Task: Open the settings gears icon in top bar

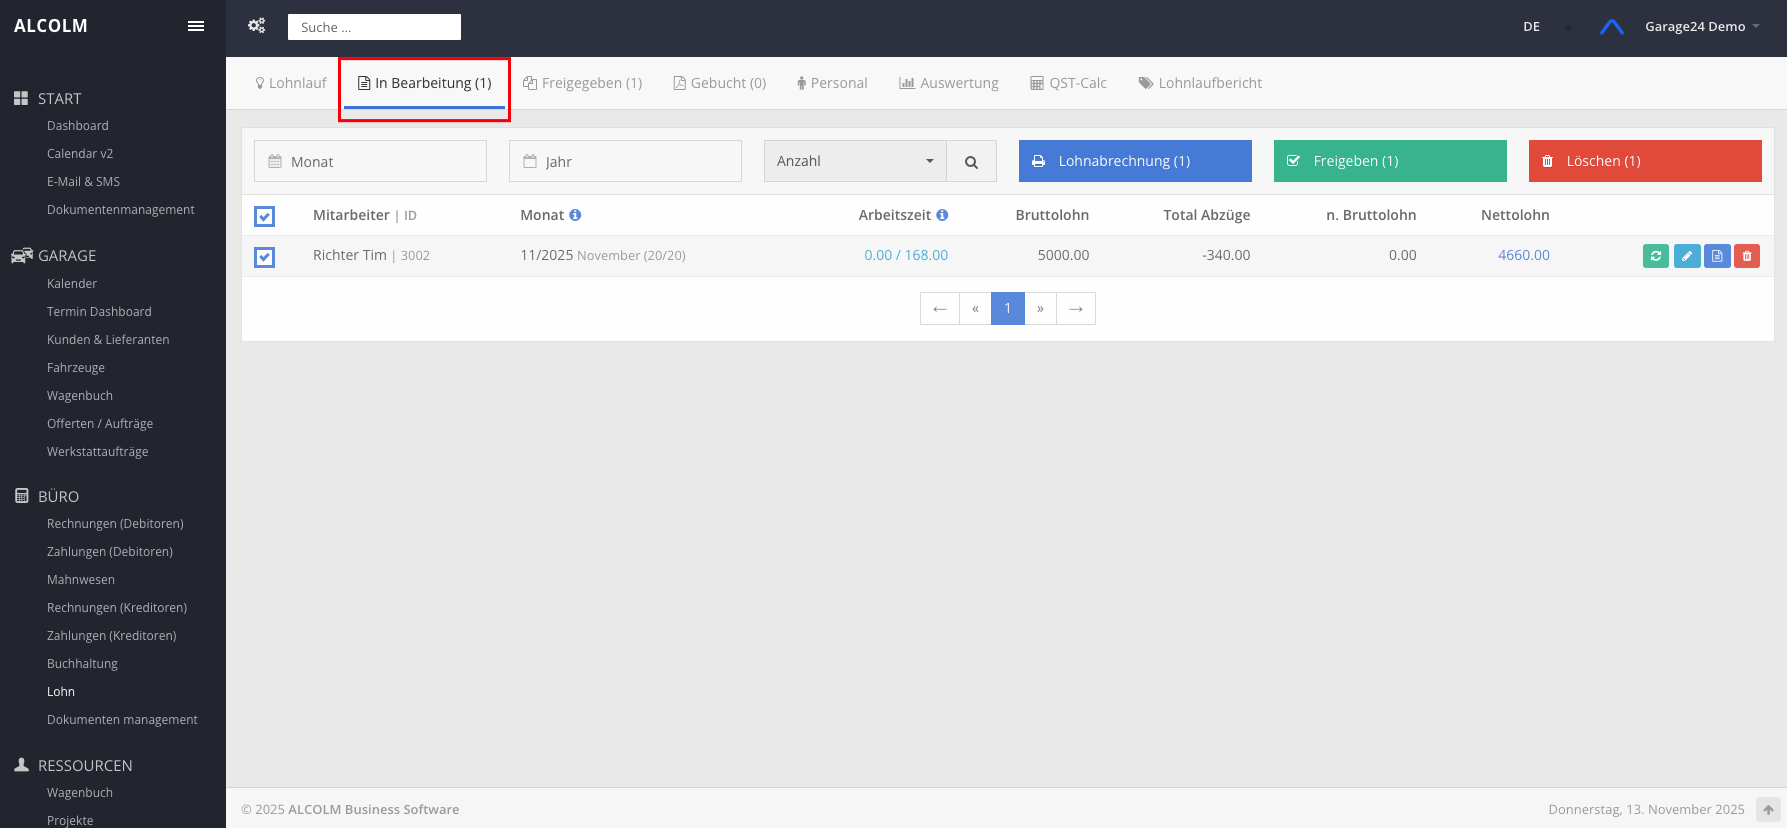Action: coord(257,26)
